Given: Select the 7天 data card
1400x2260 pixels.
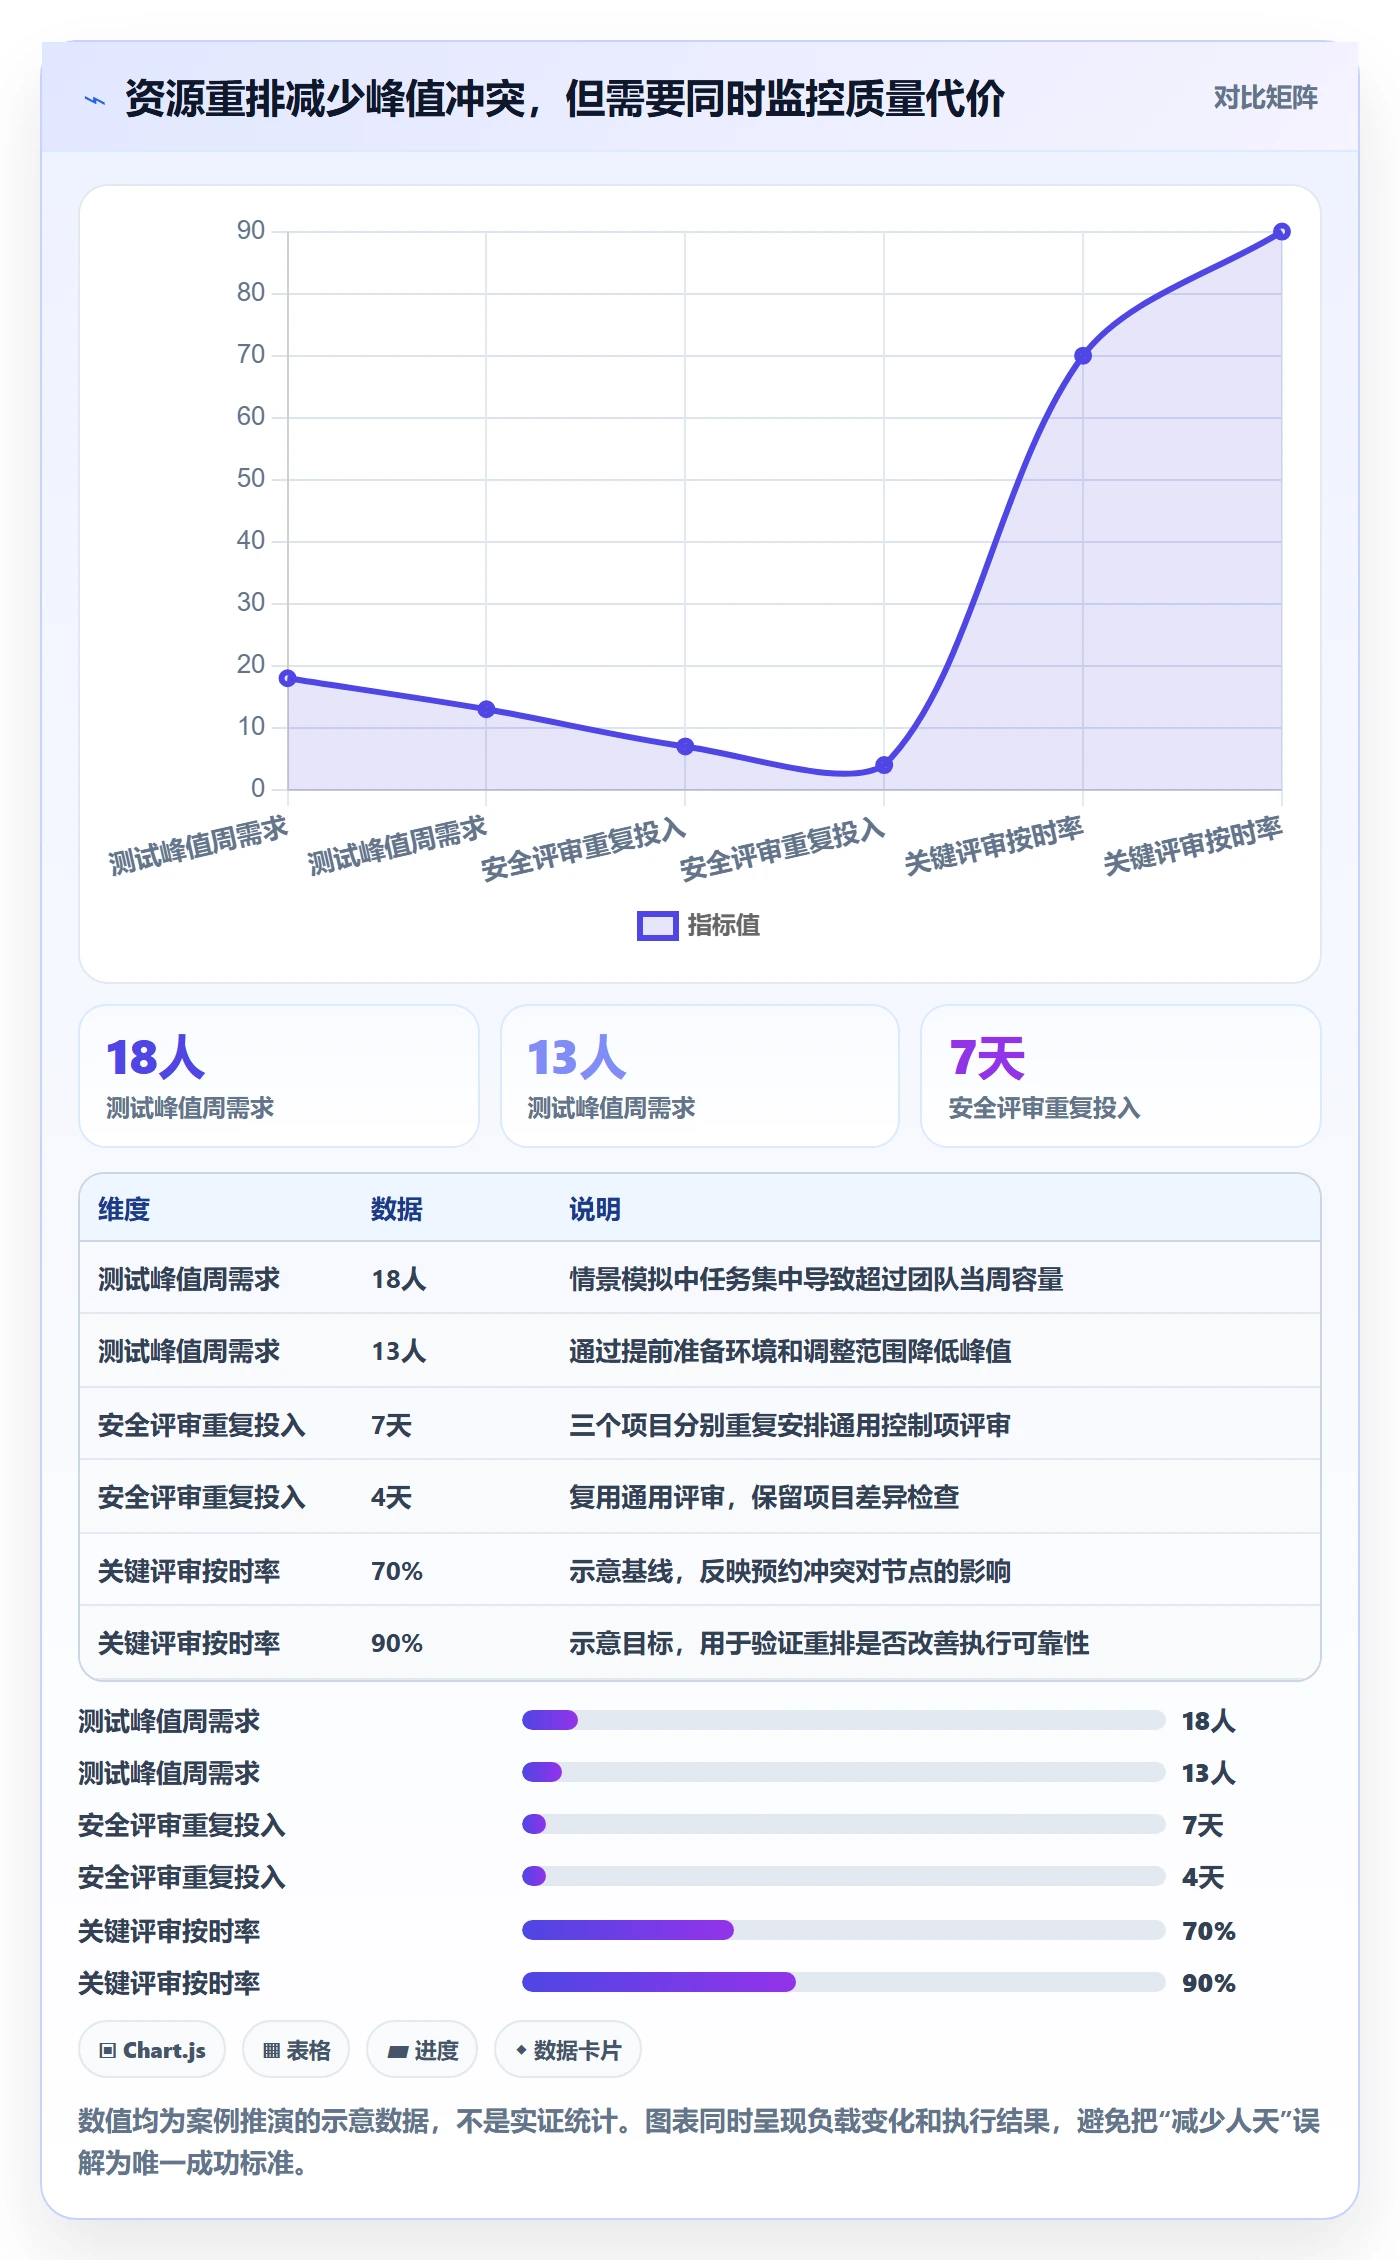Looking at the screenshot, I should pyautogui.click(x=1120, y=1076).
